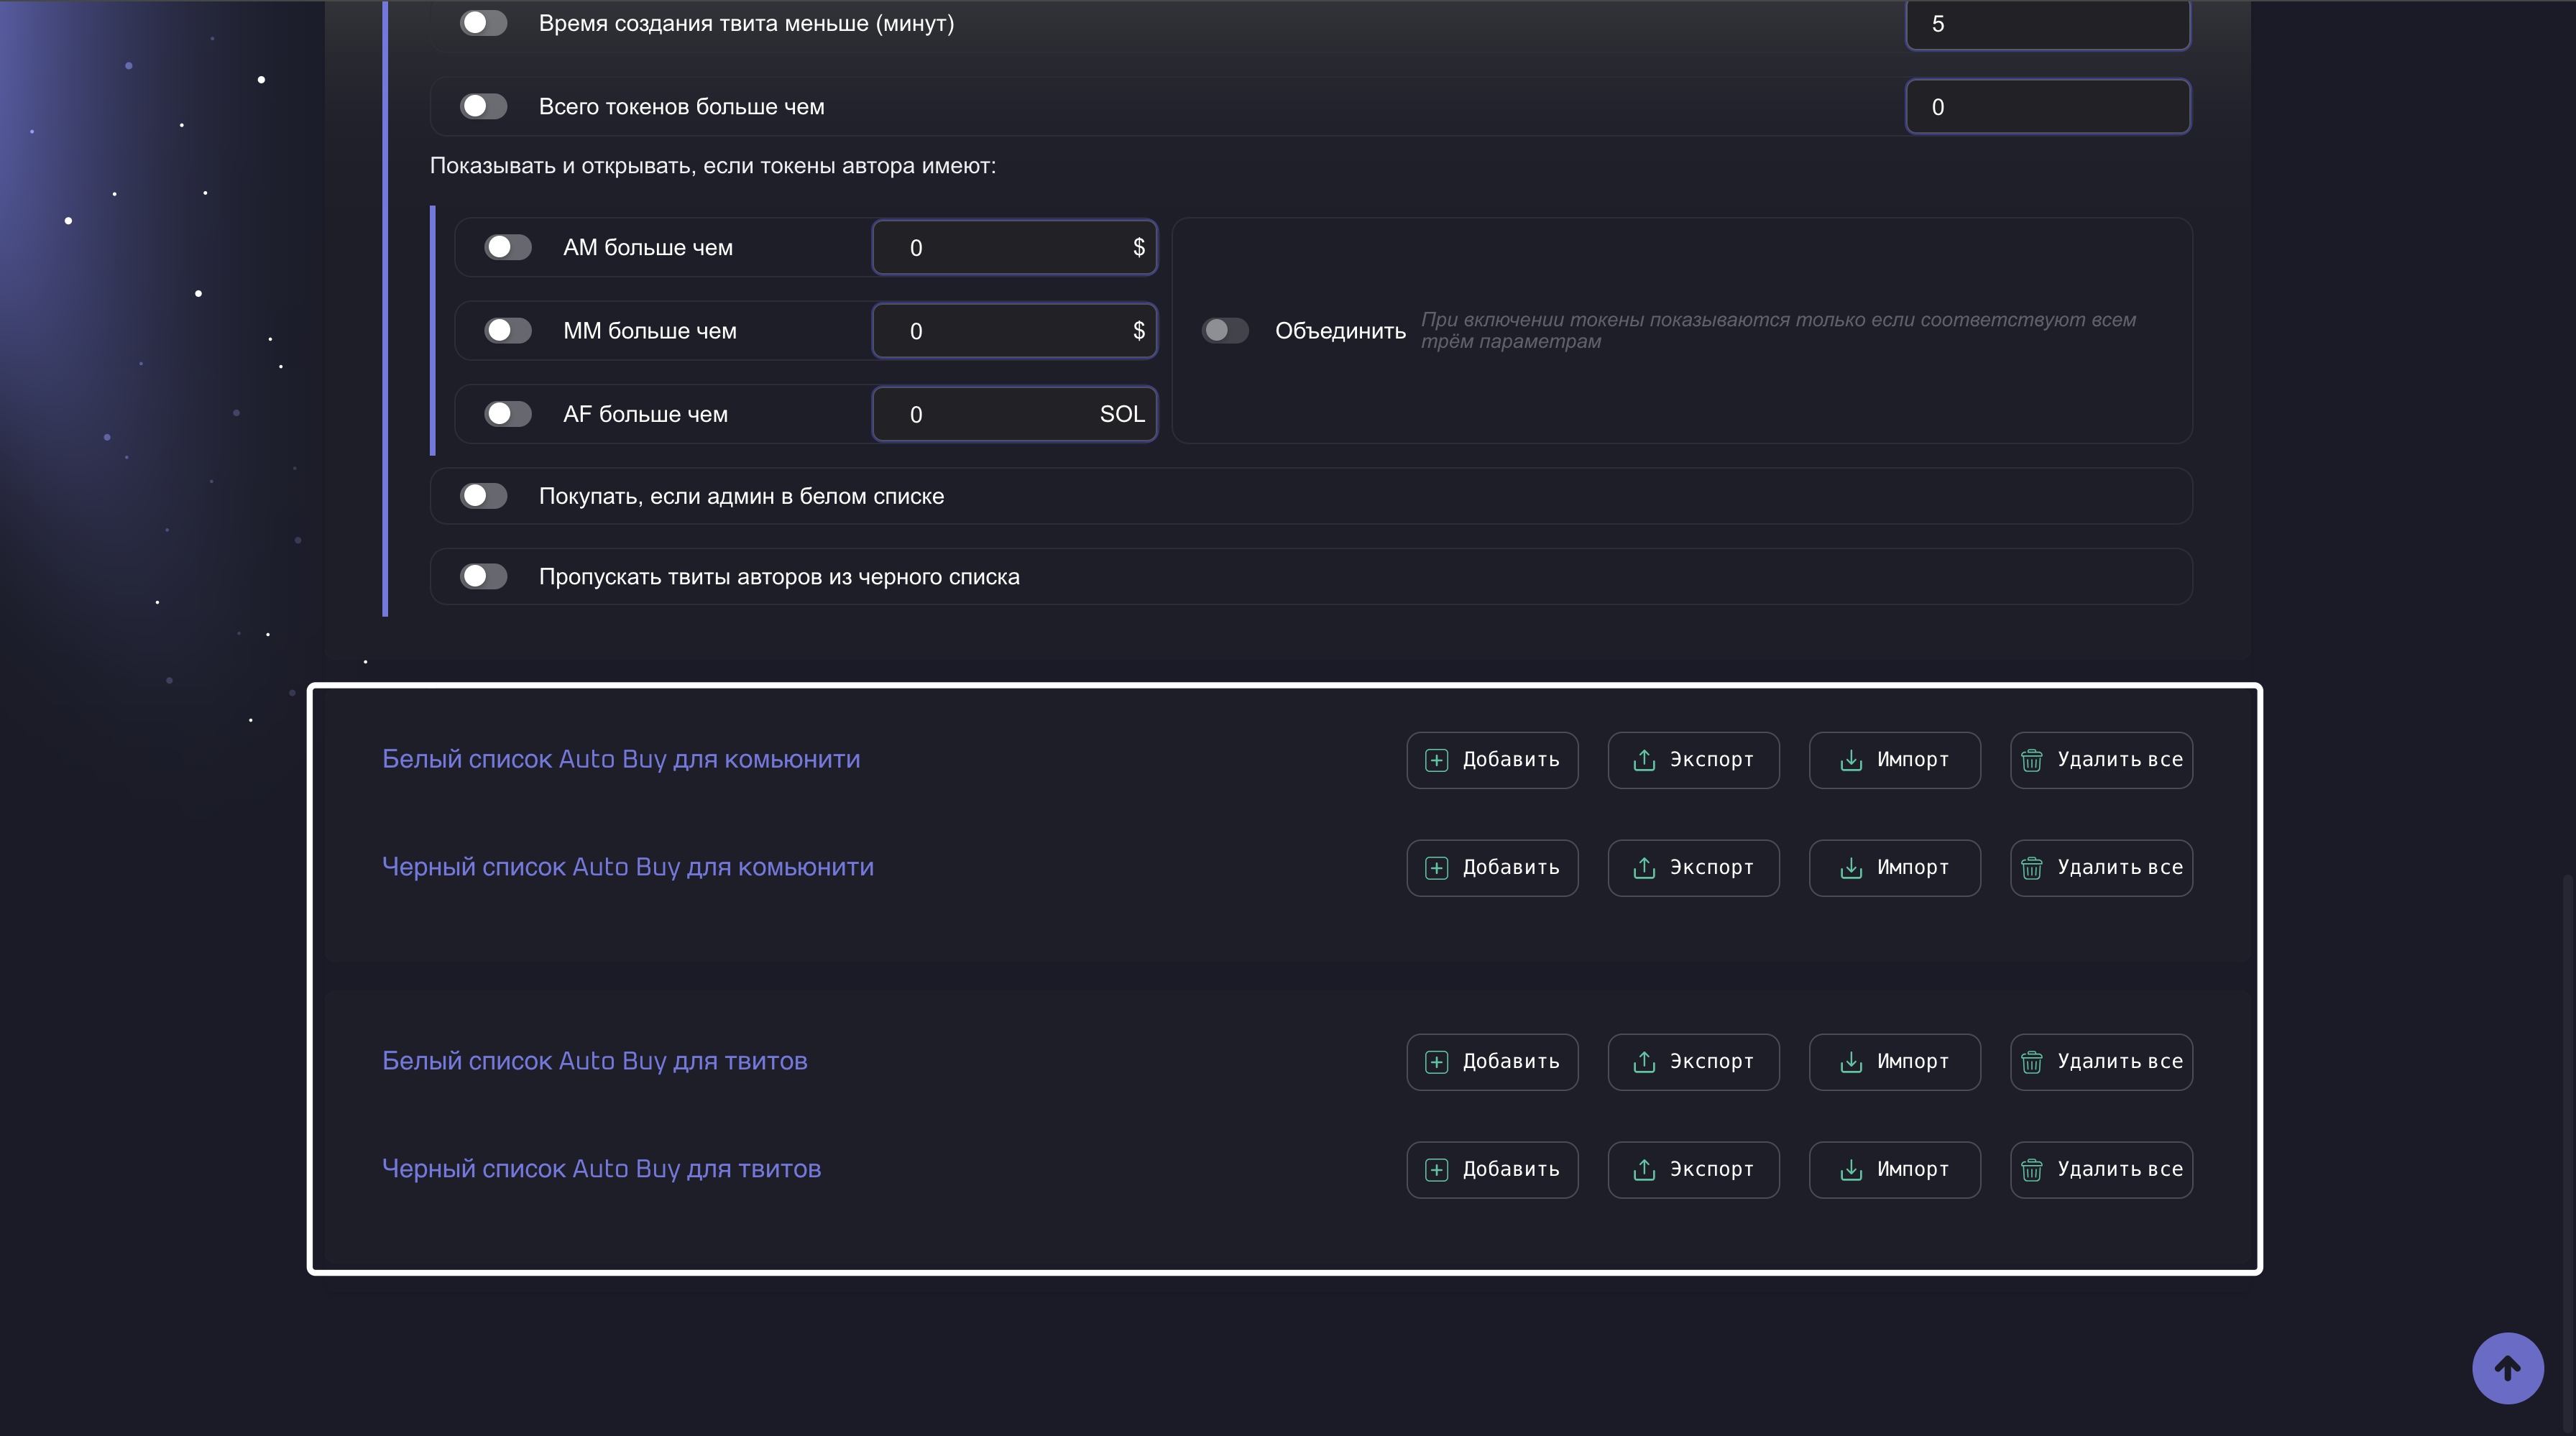Click the MM больше чем dollar input
The image size is (2576, 1436).
1000,331
